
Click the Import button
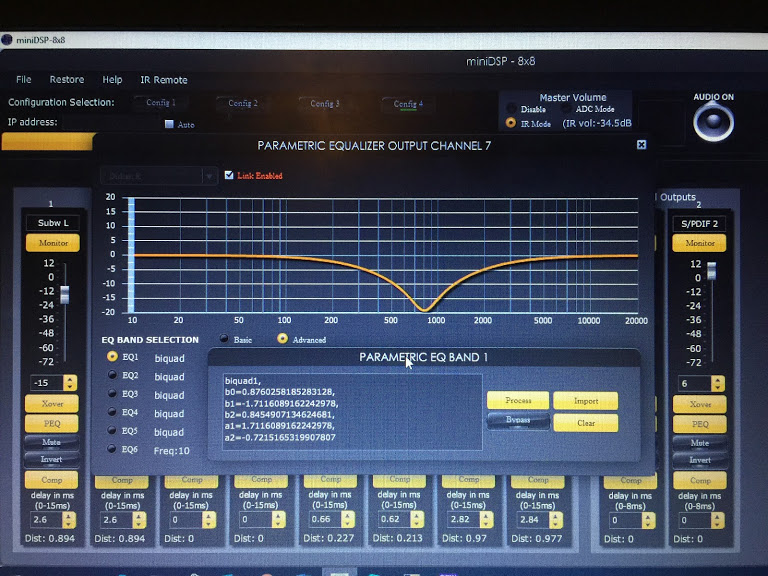pos(586,401)
